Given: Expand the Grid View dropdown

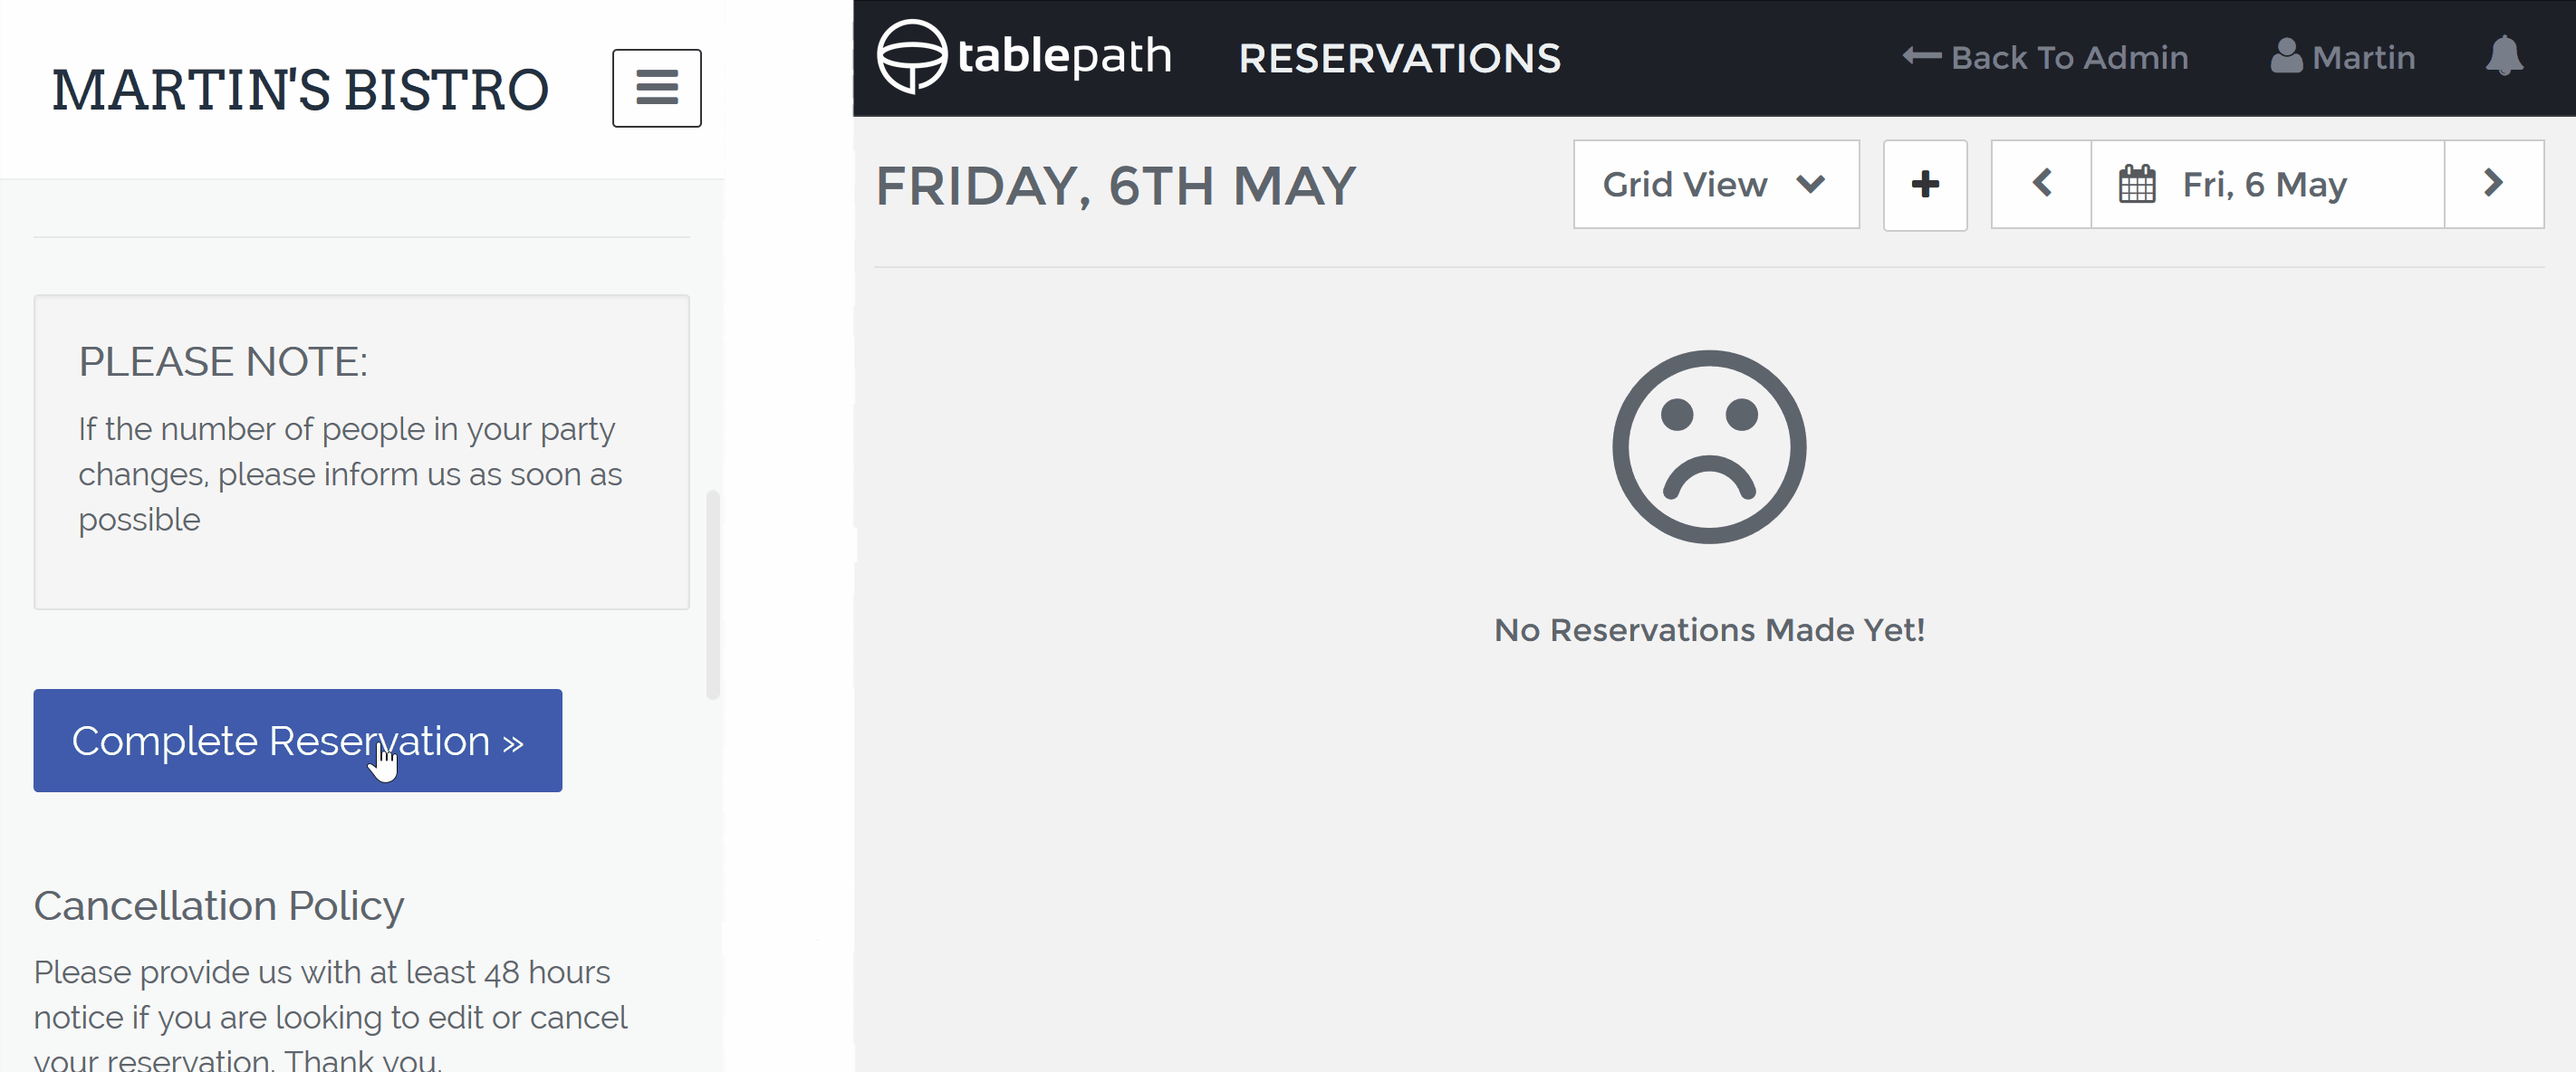Looking at the screenshot, I should 1716,185.
